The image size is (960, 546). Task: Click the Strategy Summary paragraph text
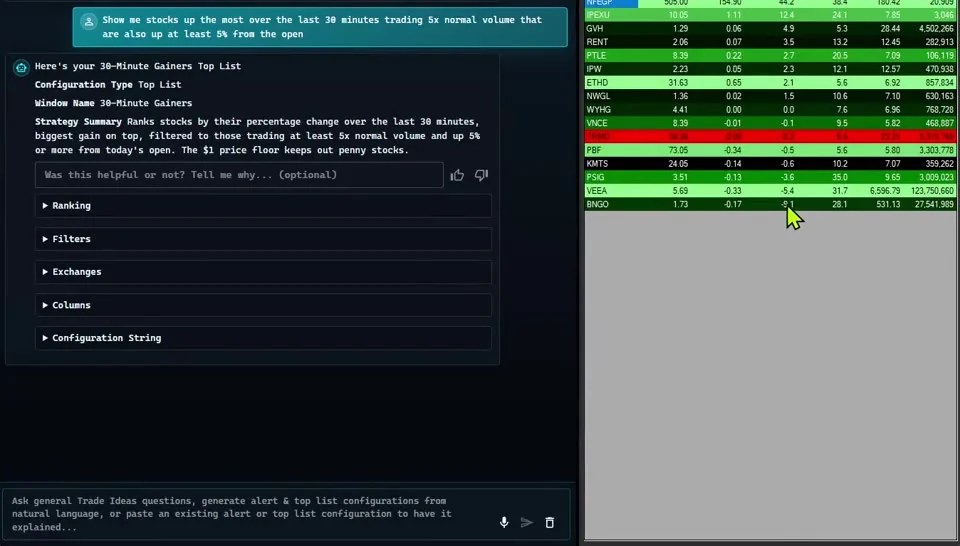257,136
